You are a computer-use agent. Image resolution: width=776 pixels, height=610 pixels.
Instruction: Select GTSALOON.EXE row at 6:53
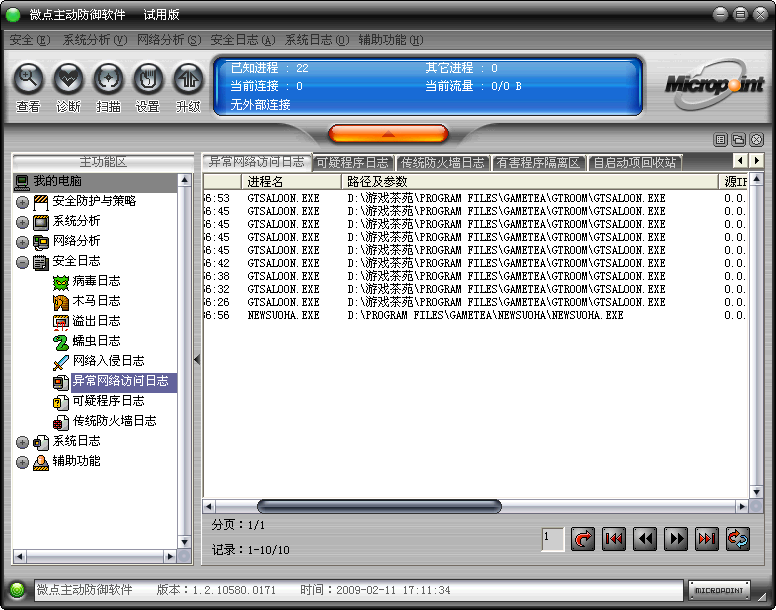point(475,198)
